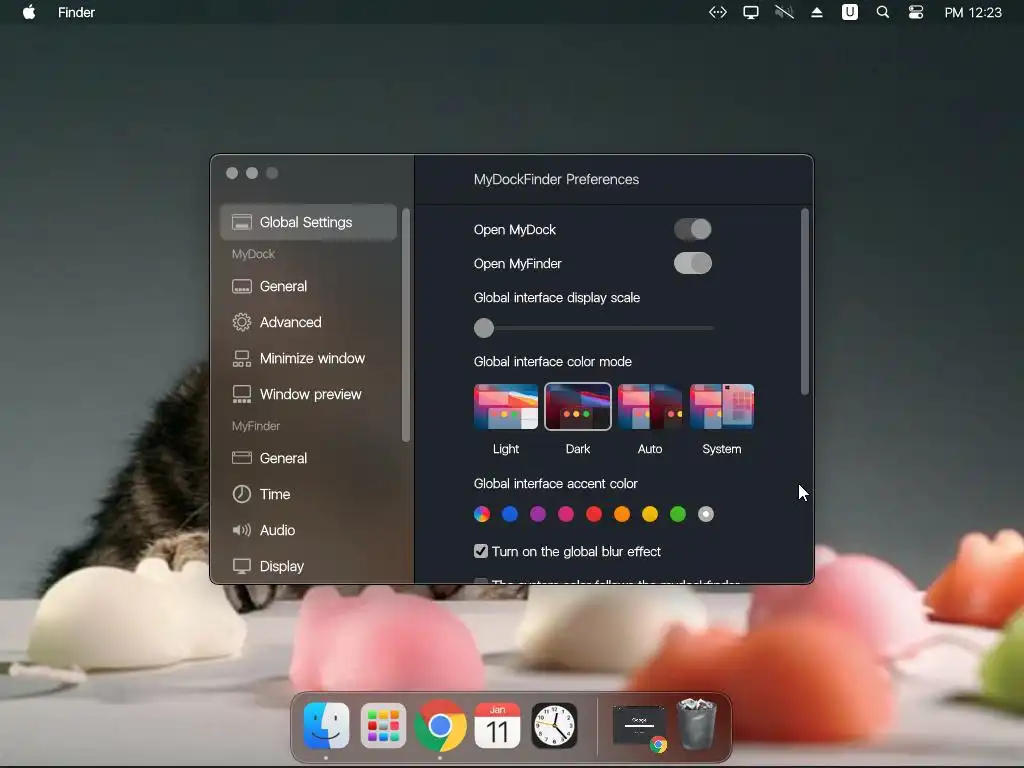Viewport: 1024px width, 768px height.
Task: Click the display scale slider handle
Action: (484, 328)
